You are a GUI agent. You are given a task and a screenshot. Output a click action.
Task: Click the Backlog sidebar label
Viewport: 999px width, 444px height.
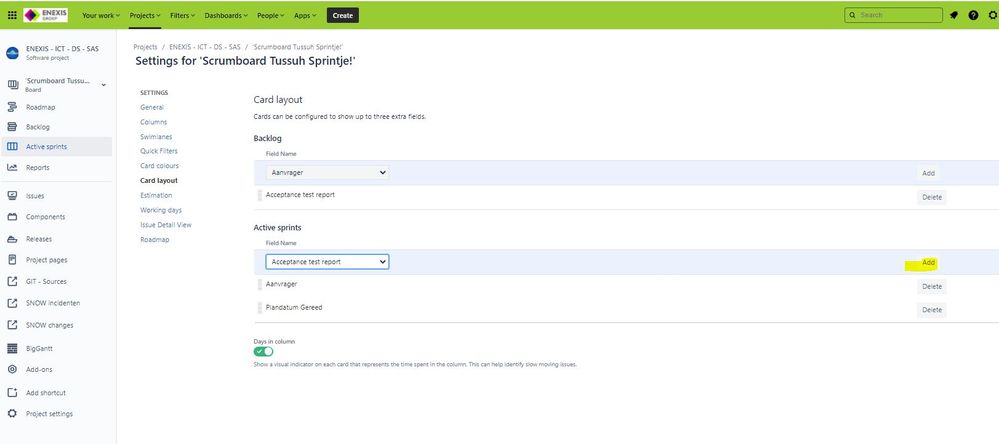(38, 127)
